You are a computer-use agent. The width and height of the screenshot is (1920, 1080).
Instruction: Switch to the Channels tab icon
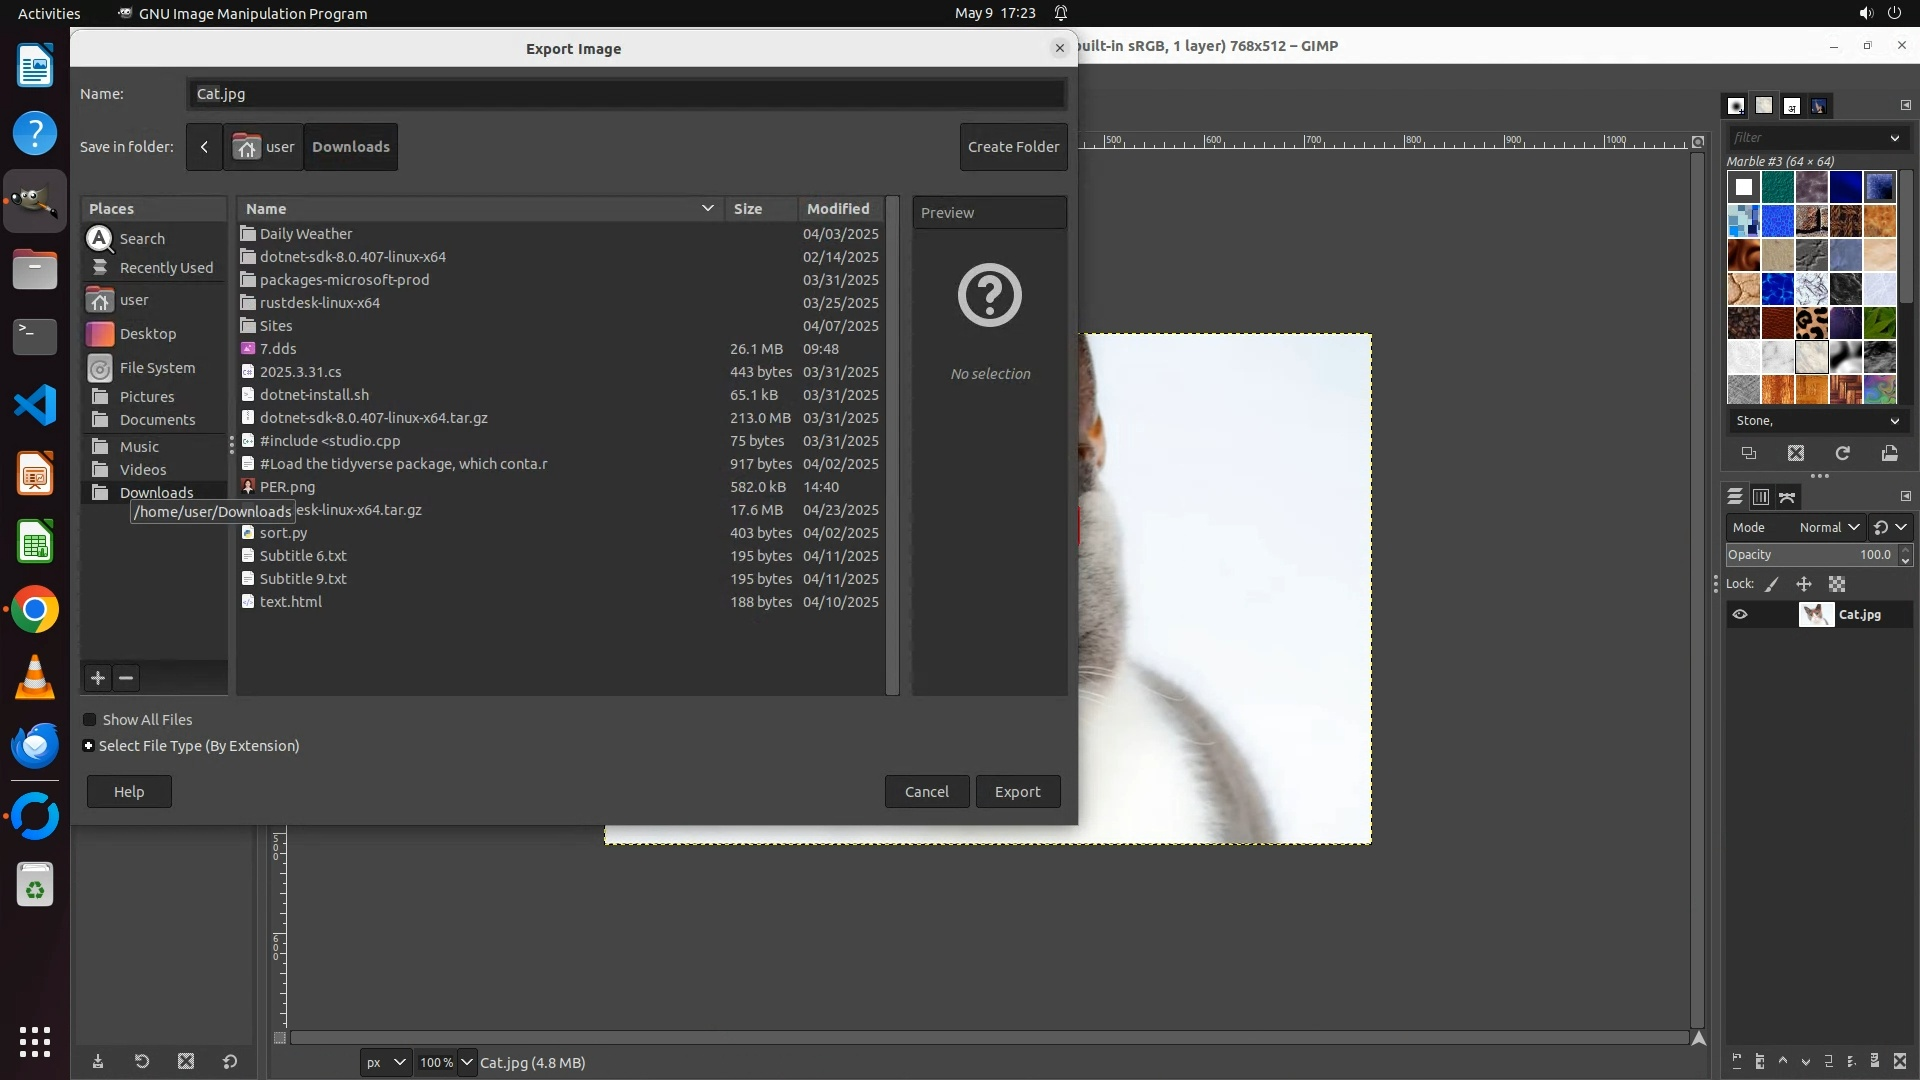[1761, 497]
